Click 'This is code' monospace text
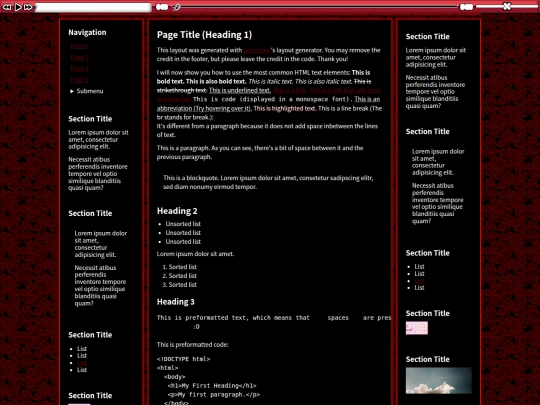 click(x=214, y=100)
